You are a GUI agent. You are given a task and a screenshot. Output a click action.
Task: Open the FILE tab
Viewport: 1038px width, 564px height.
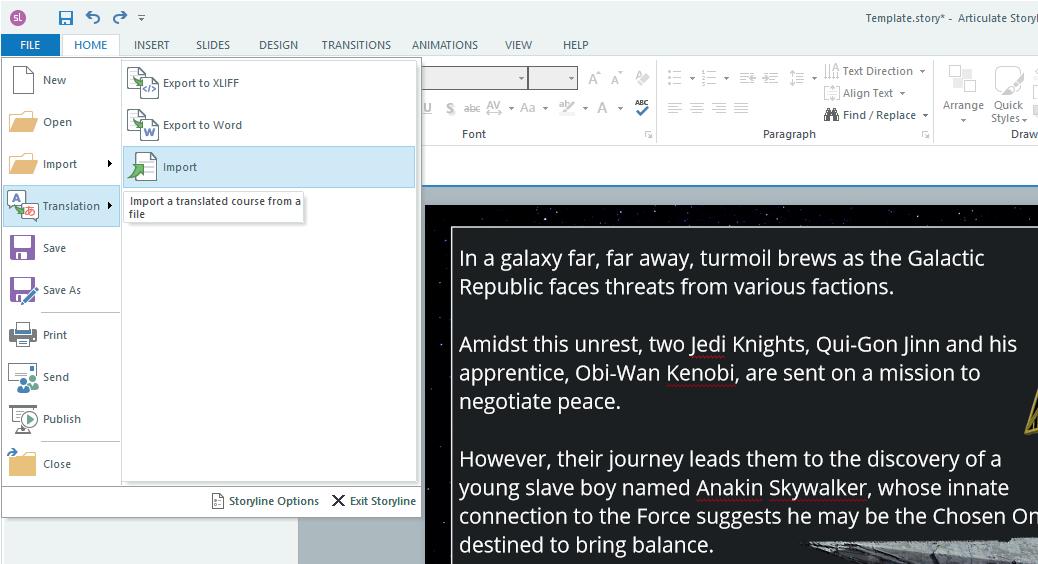point(30,45)
